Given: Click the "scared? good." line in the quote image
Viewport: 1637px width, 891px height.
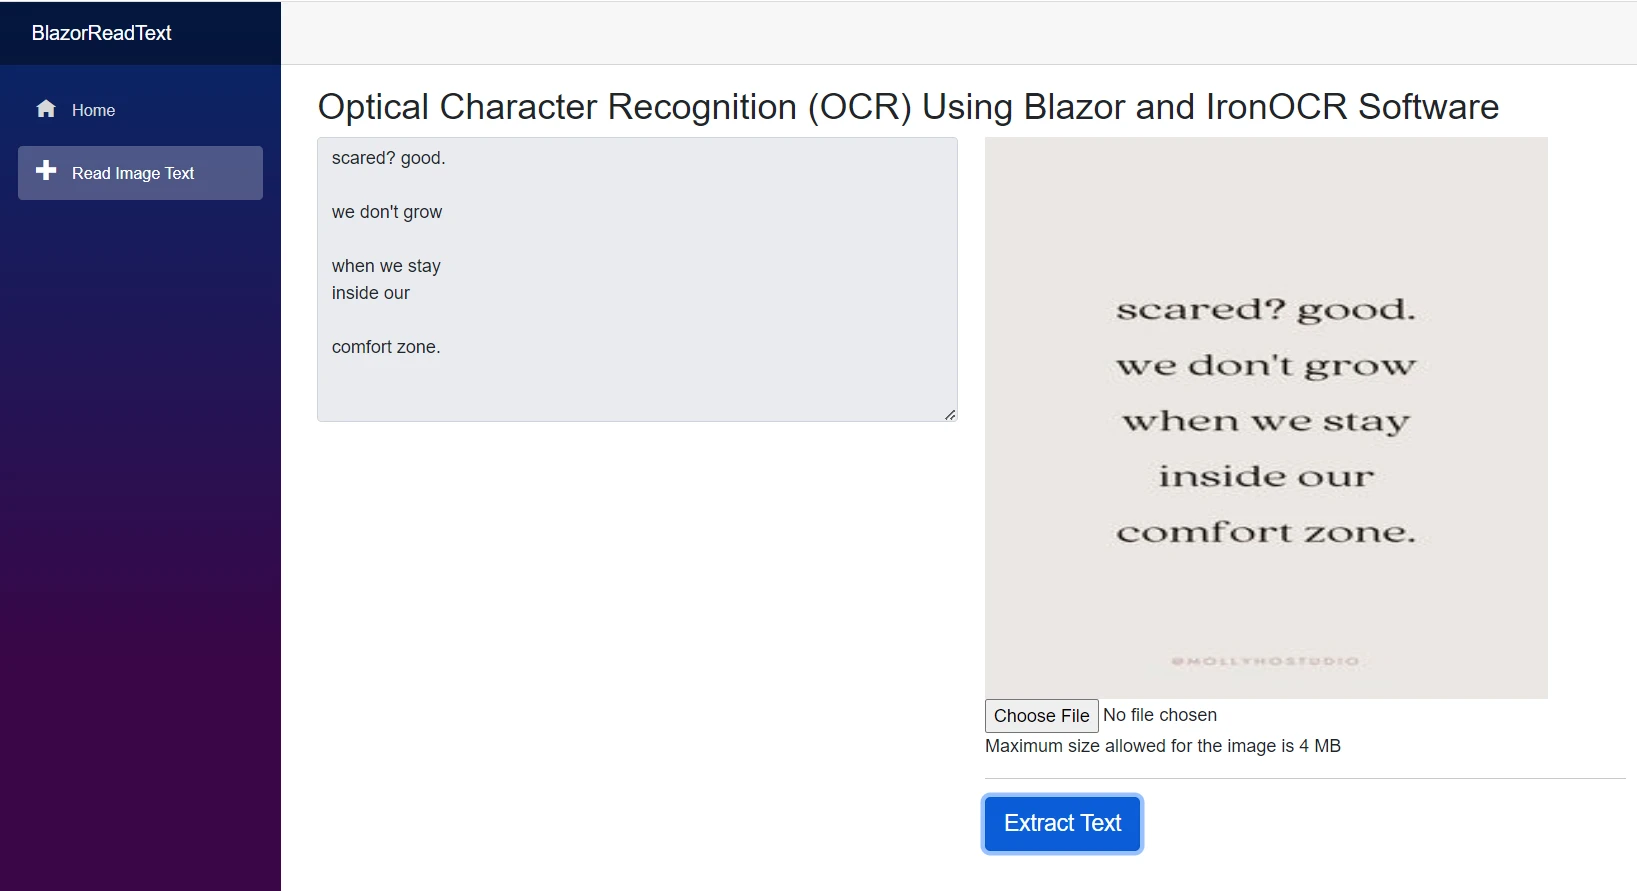Looking at the screenshot, I should pyautogui.click(x=1265, y=310).
